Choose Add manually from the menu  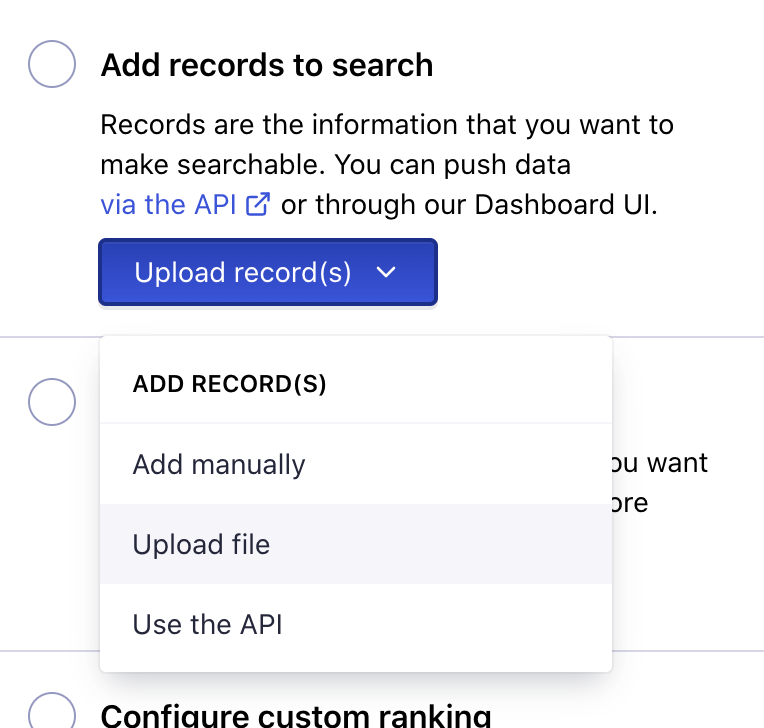click(x=219, y=464)
